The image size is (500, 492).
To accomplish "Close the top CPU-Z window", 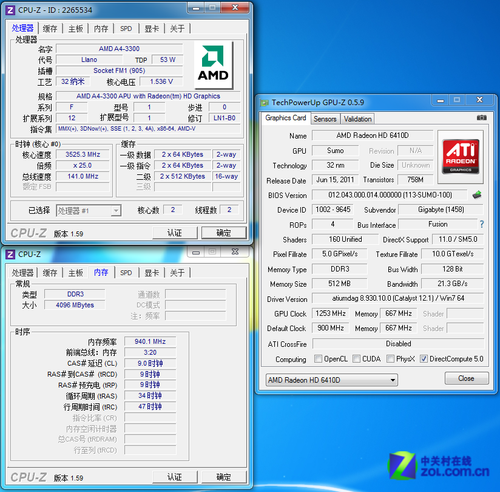I will point(235,8).
